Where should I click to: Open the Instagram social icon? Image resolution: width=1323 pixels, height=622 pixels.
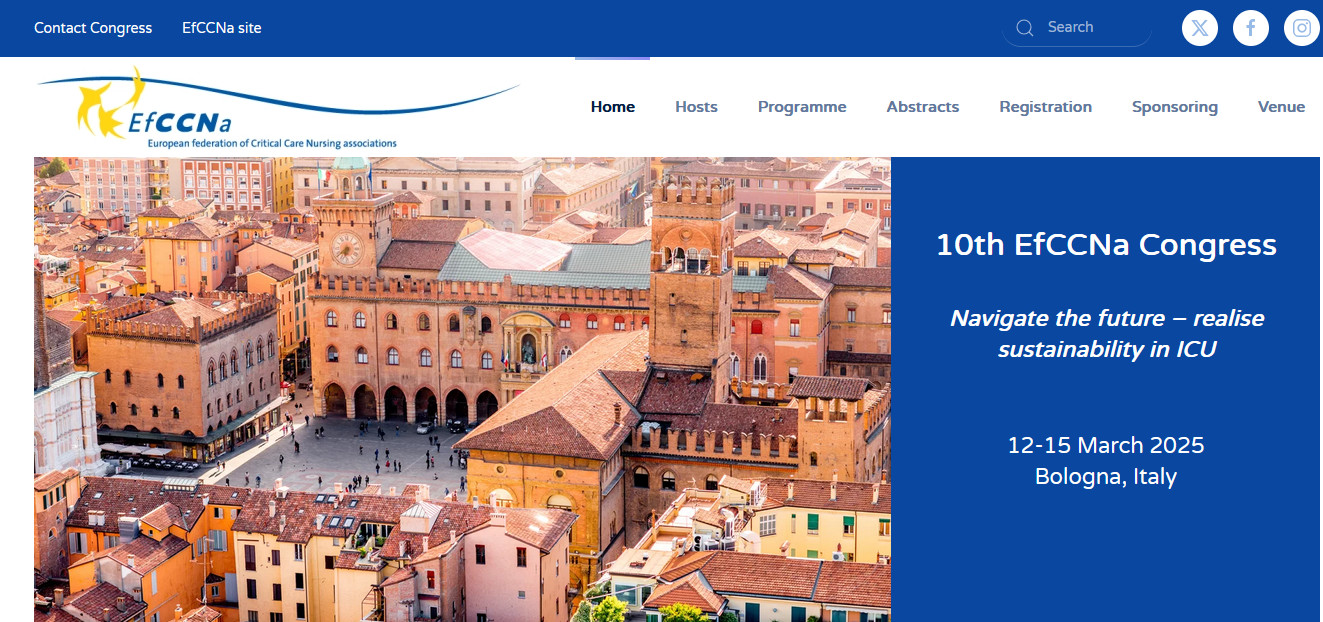click(x=1302, y=28)
